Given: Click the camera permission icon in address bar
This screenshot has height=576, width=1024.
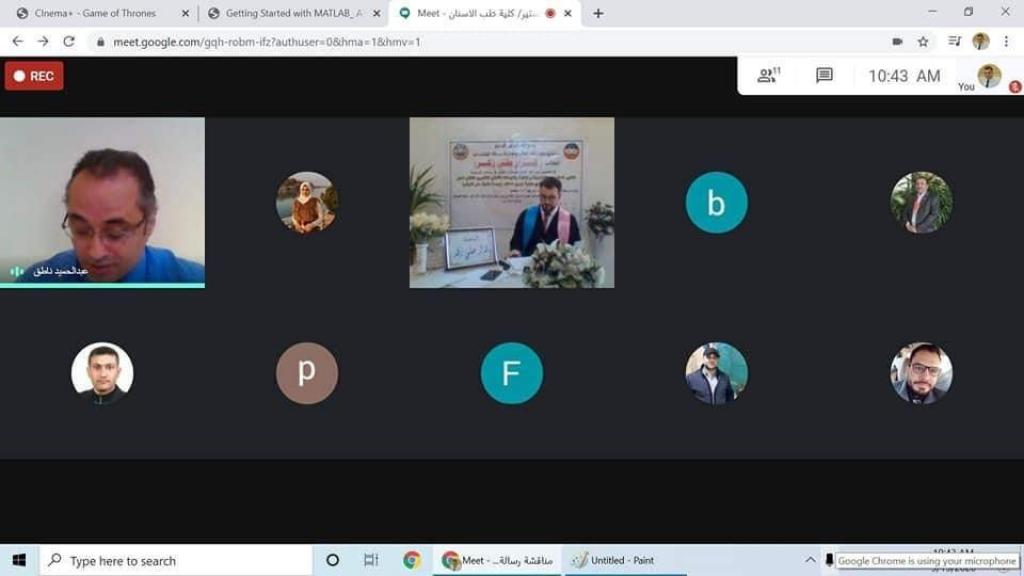Looking at the screenshot, I should tap(897, 42).
